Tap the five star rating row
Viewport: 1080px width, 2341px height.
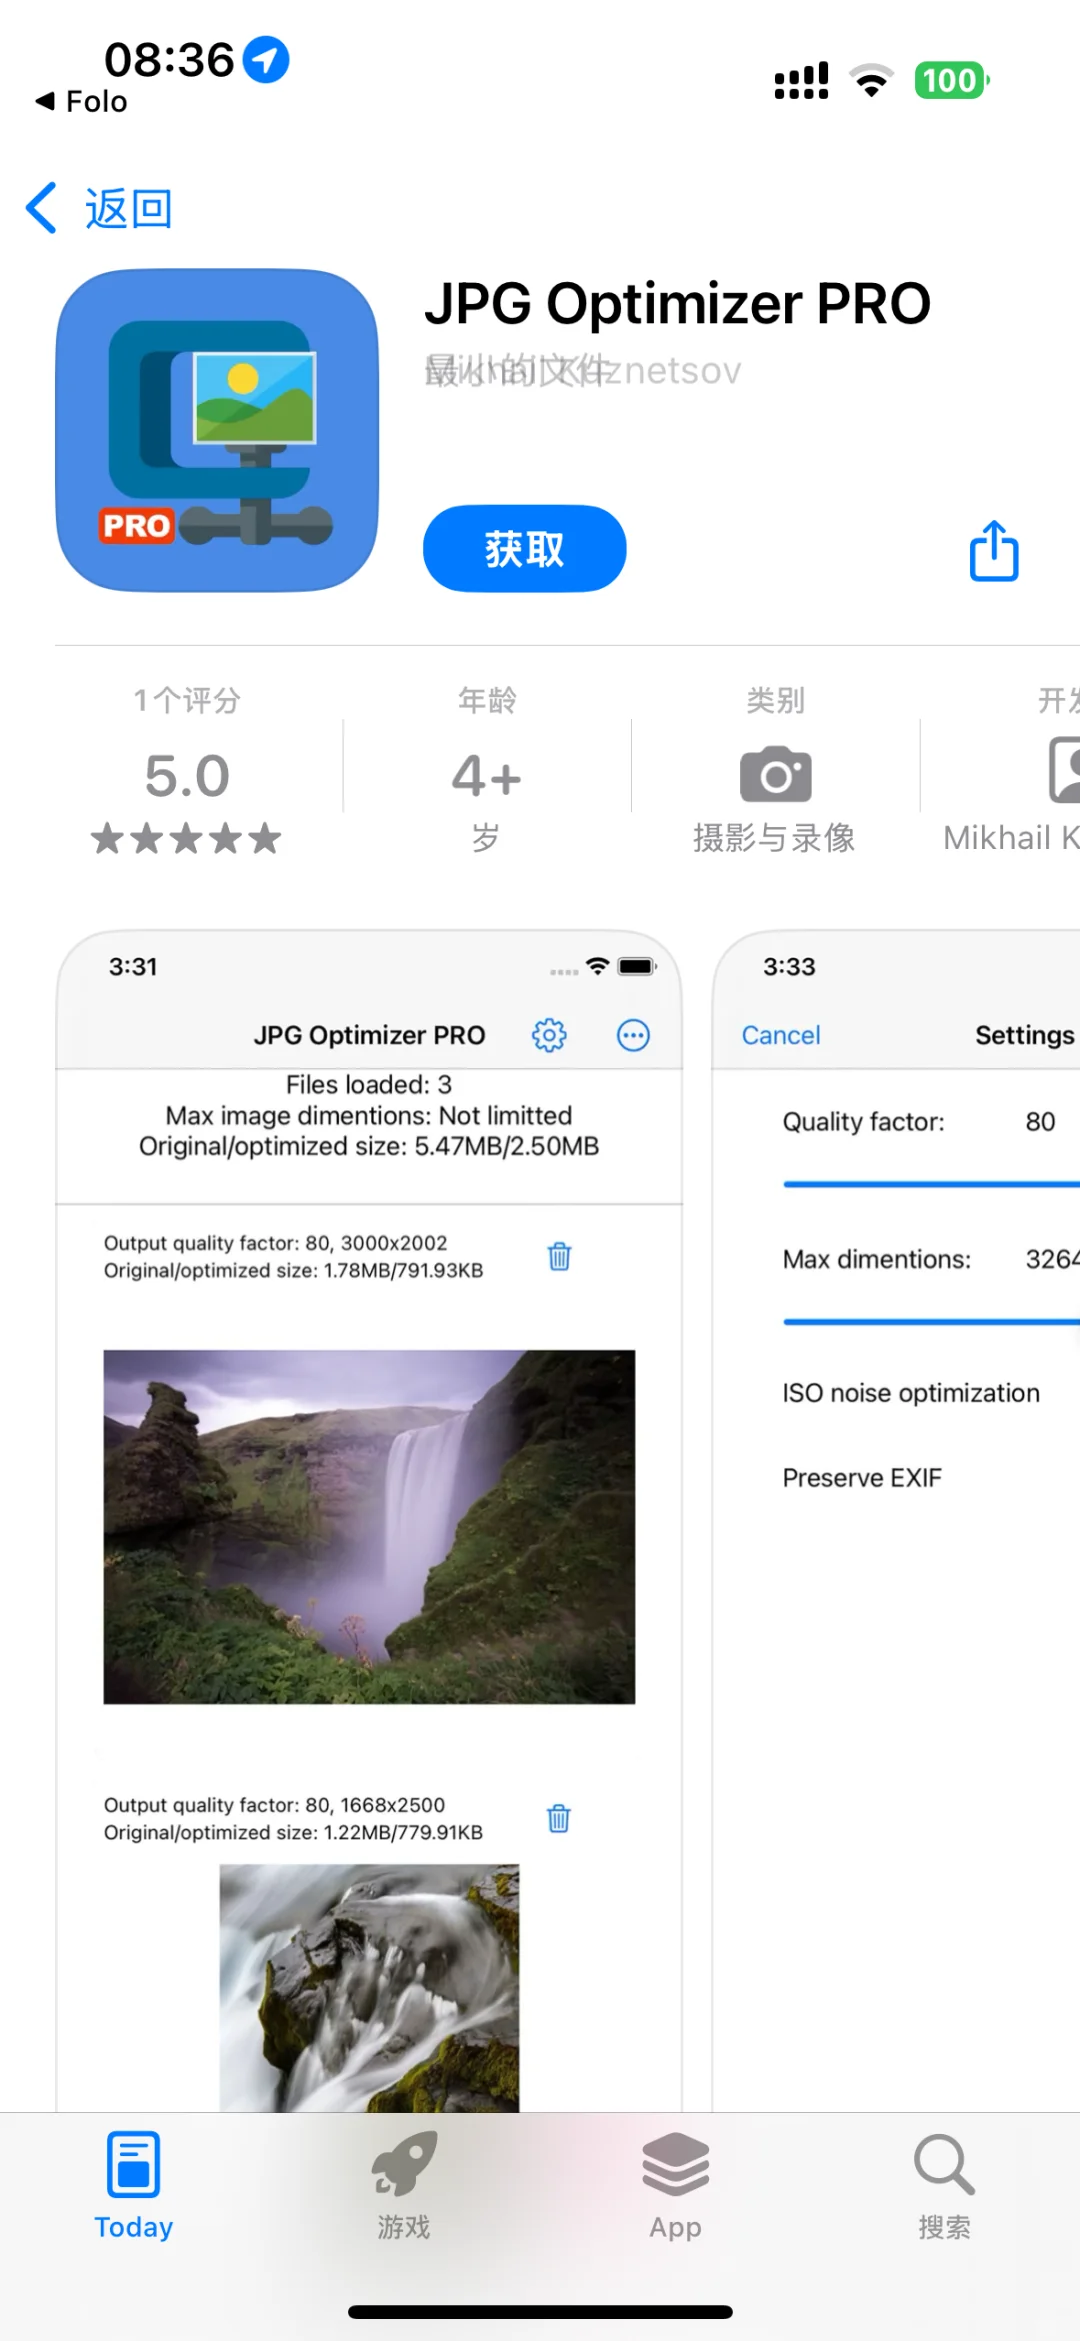(x=186, y=838)
